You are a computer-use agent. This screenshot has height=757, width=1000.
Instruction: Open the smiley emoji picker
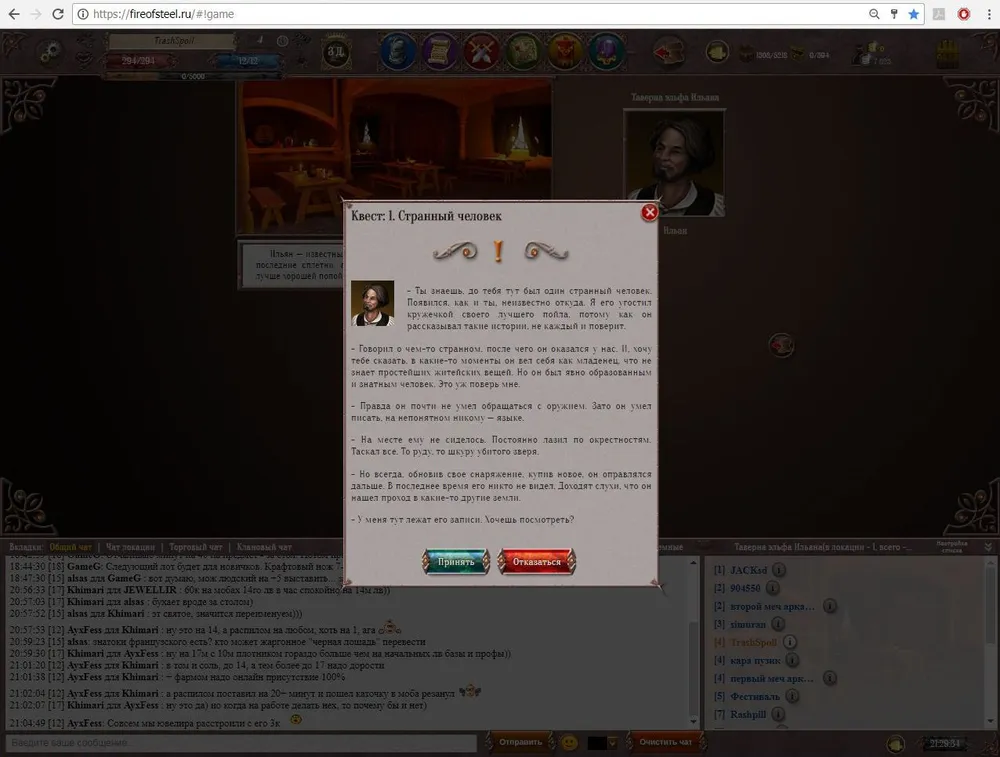tap(570, 743)
